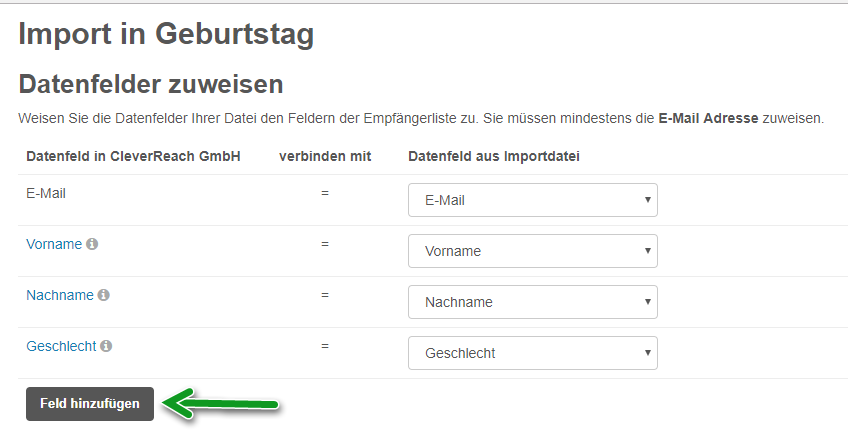
Task: Open the Nachname field link
Action: (59, 295)
